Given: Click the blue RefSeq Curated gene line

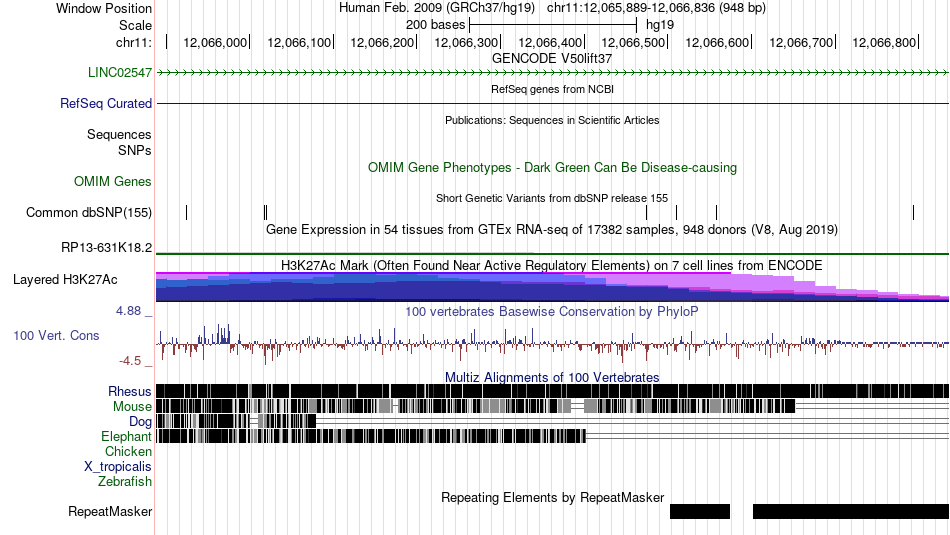Looking at the screenshot, I should [x=553, y=104].
